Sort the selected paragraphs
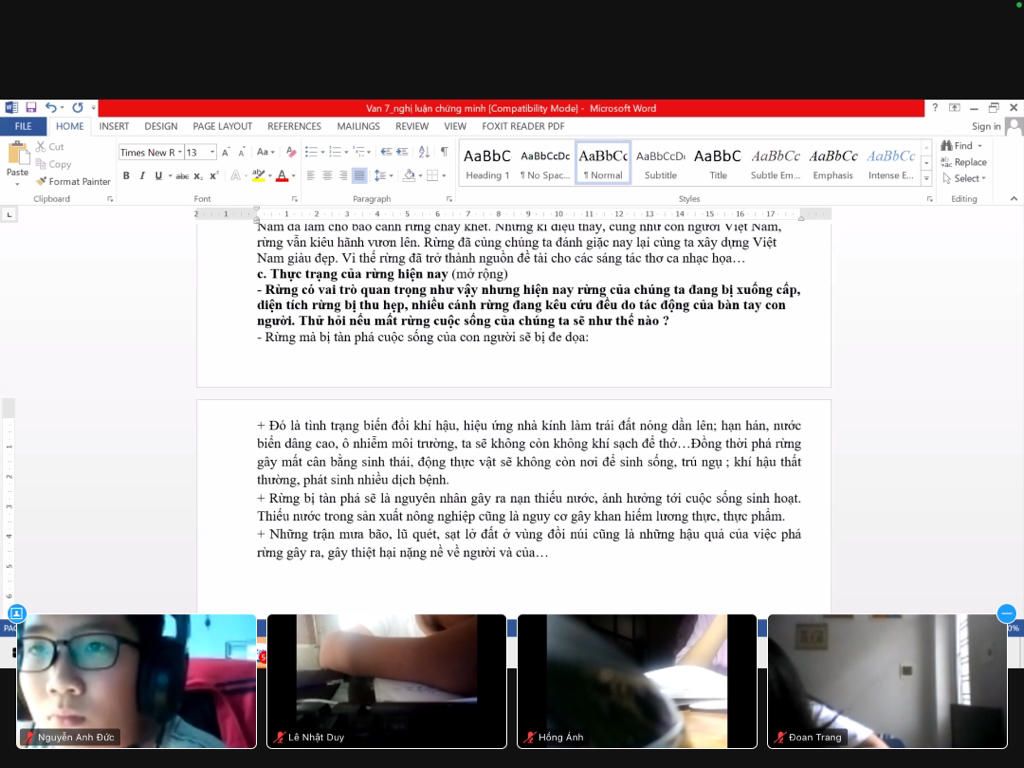This screenshot has height=768, width=1024. tap(424, 152)
